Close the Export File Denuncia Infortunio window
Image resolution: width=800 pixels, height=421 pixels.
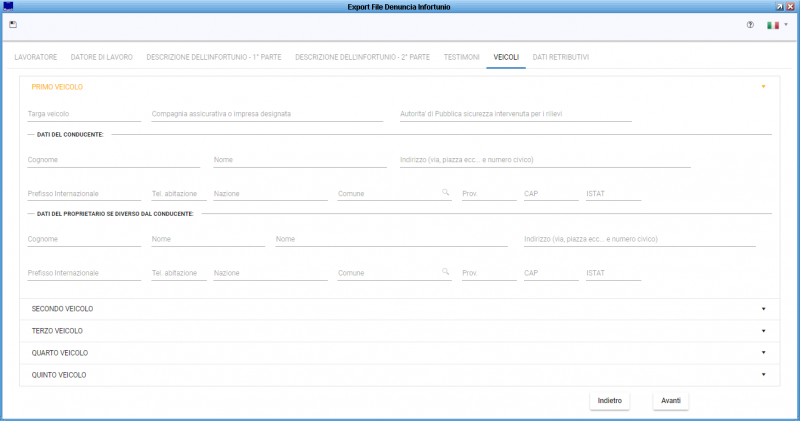click(x=791, y=6)
